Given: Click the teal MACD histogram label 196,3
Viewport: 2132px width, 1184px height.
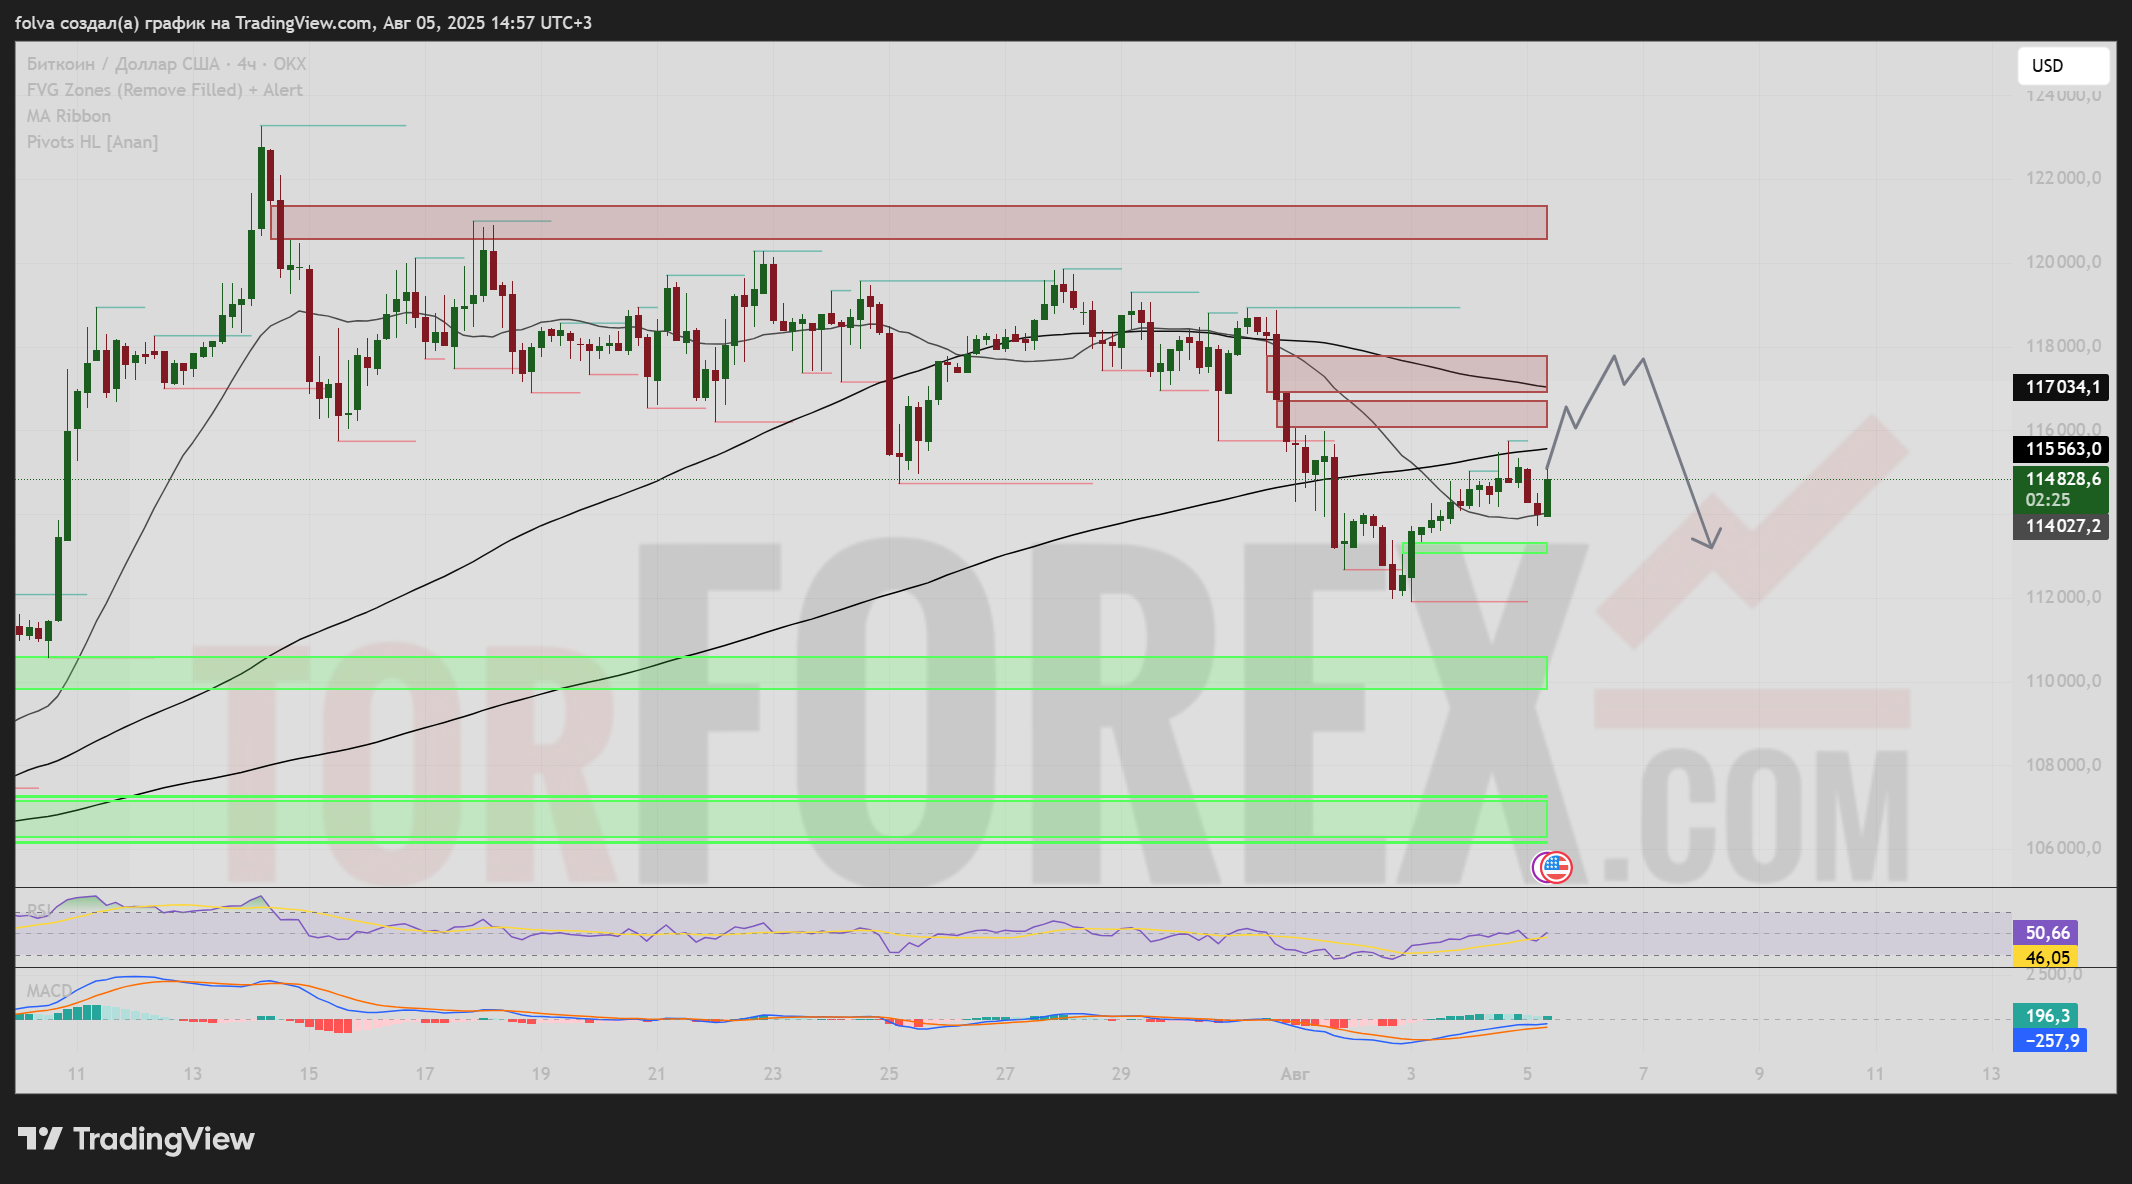Looking at the screenshot, I should click(x=2046, y=1016).
